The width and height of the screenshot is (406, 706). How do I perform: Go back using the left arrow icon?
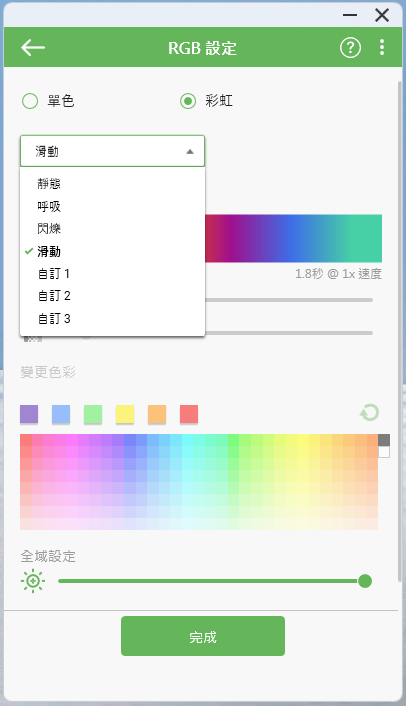pyautogui.click(x=33, y=47)
